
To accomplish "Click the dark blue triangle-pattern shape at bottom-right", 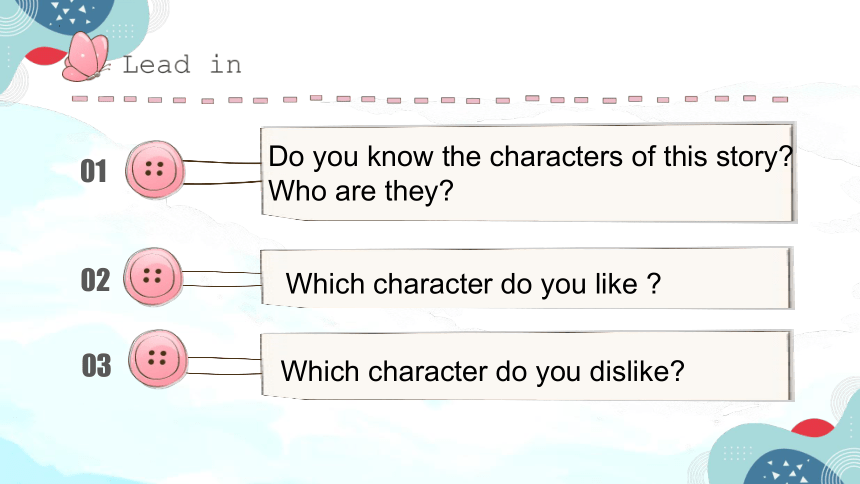I will pos(787,468).
